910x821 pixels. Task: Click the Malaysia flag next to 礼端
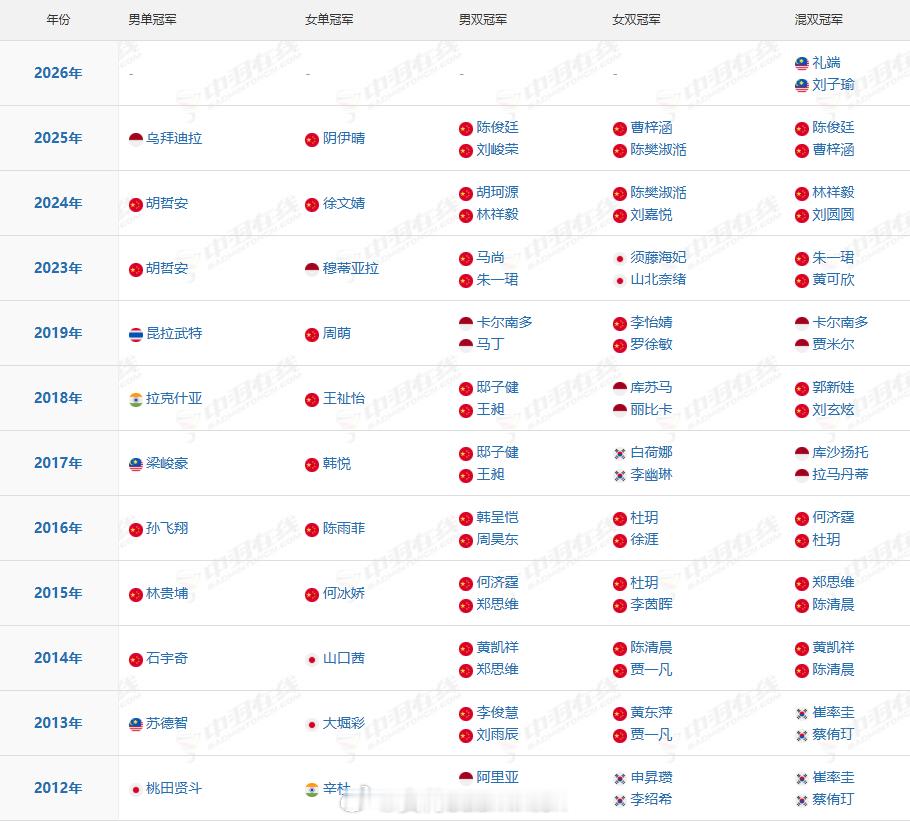click(x=802, y=63)
